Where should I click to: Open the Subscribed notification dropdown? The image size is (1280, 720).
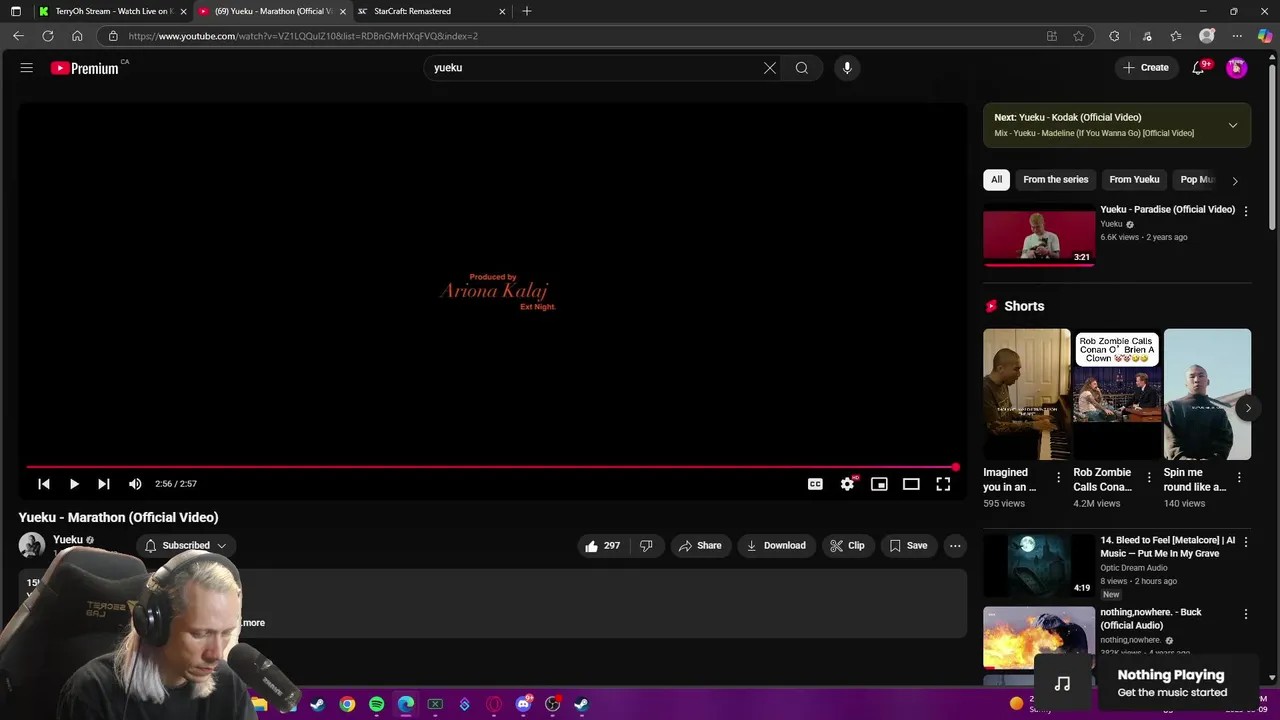tap(185, 546)
